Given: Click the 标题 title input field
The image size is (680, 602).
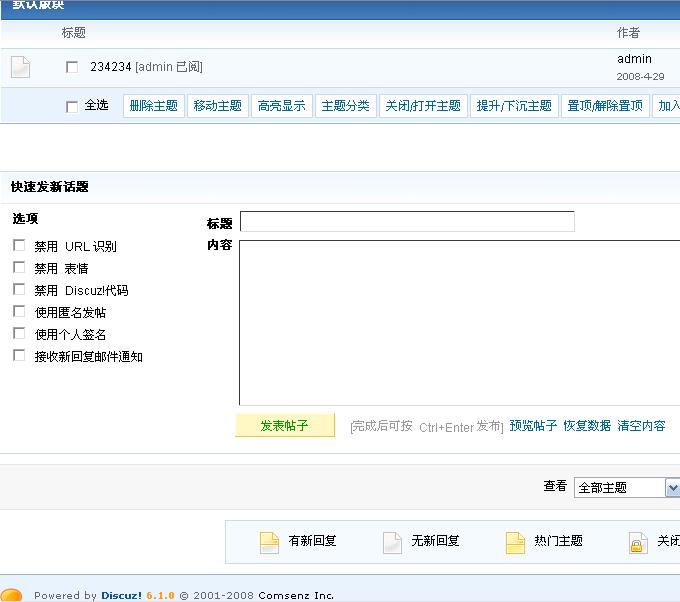Looking at the screenshot, I should point(407,222).
